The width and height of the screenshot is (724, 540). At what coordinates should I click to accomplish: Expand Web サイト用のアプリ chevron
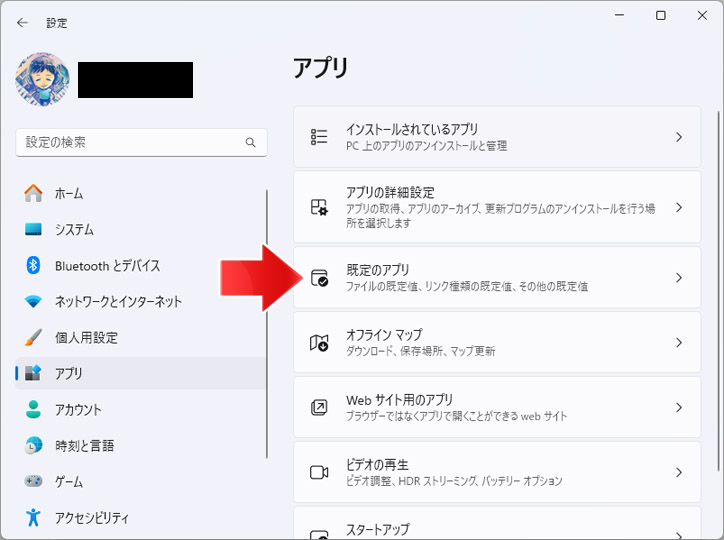pyautogui.click(x=679, y=408)
